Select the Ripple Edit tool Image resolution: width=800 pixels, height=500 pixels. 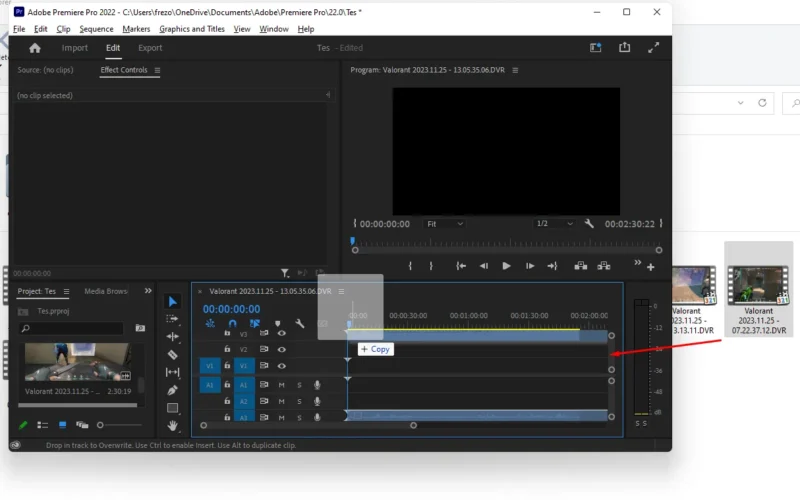click(172, 336)
